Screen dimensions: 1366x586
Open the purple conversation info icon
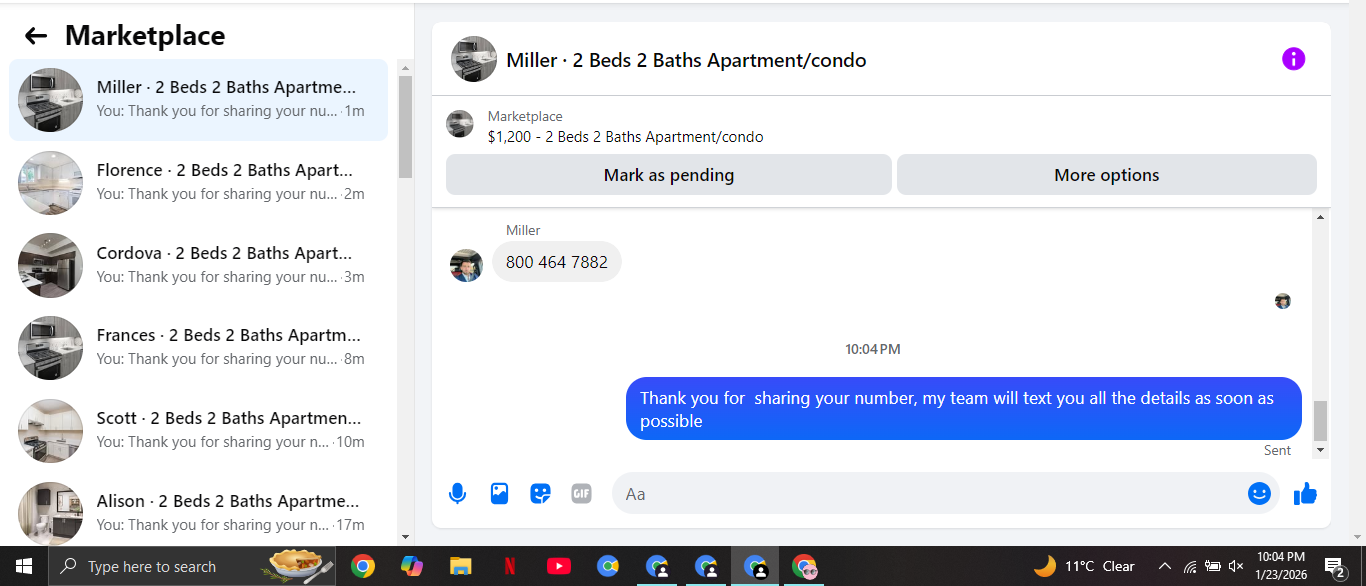(1293, 59)
